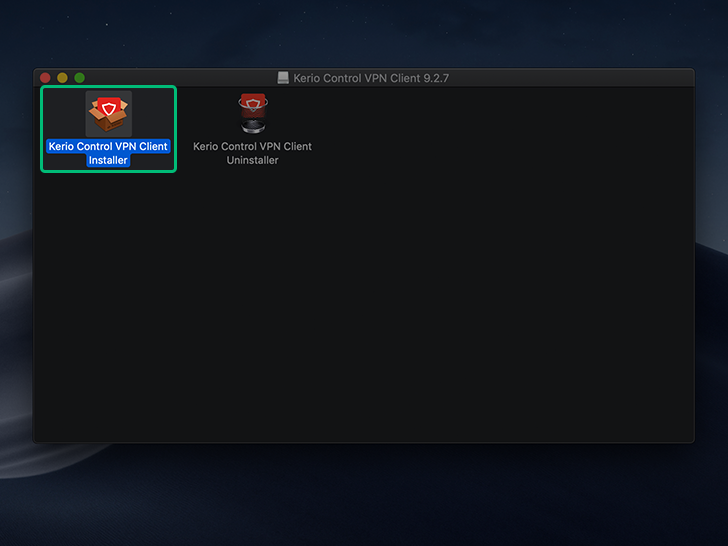The height and width of the screenshot is (546, 728).
Task: Click the Kerio Control VPN Client Uninstaller icon
Action: pyautogui.click(x=252, y=113)
